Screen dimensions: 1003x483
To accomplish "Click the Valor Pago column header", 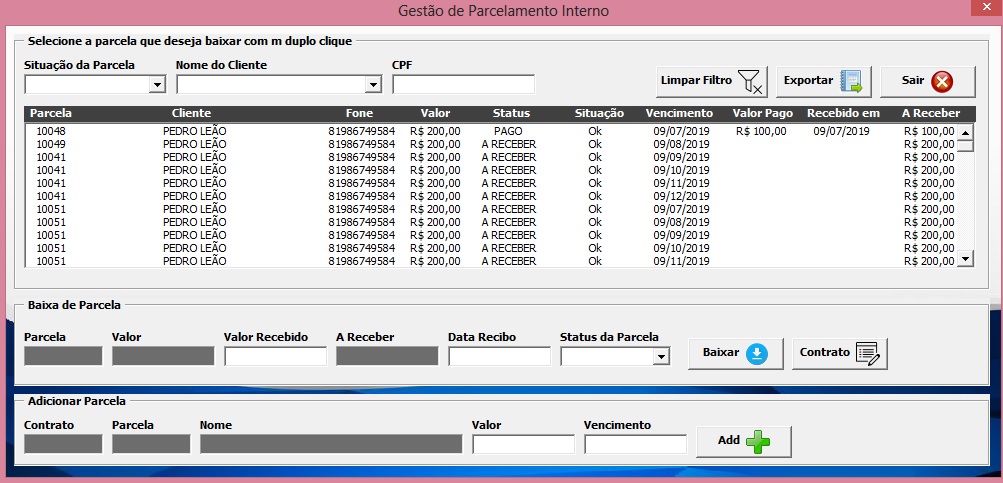I will point(762,113).
